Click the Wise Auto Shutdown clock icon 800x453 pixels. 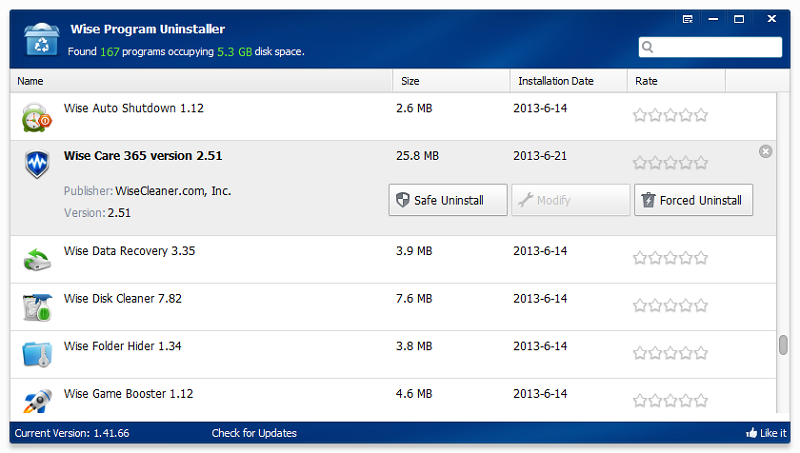pos(37,116)
